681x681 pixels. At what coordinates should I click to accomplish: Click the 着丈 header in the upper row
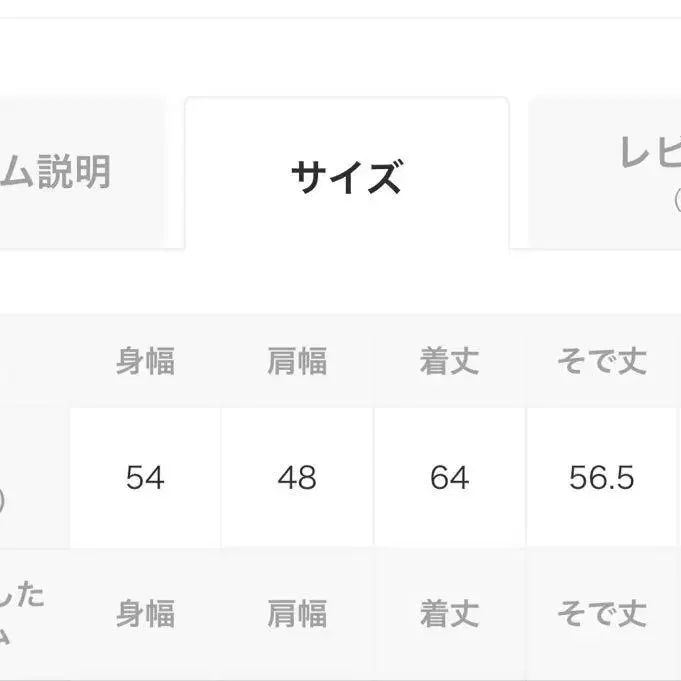click(x=449, y=362)
